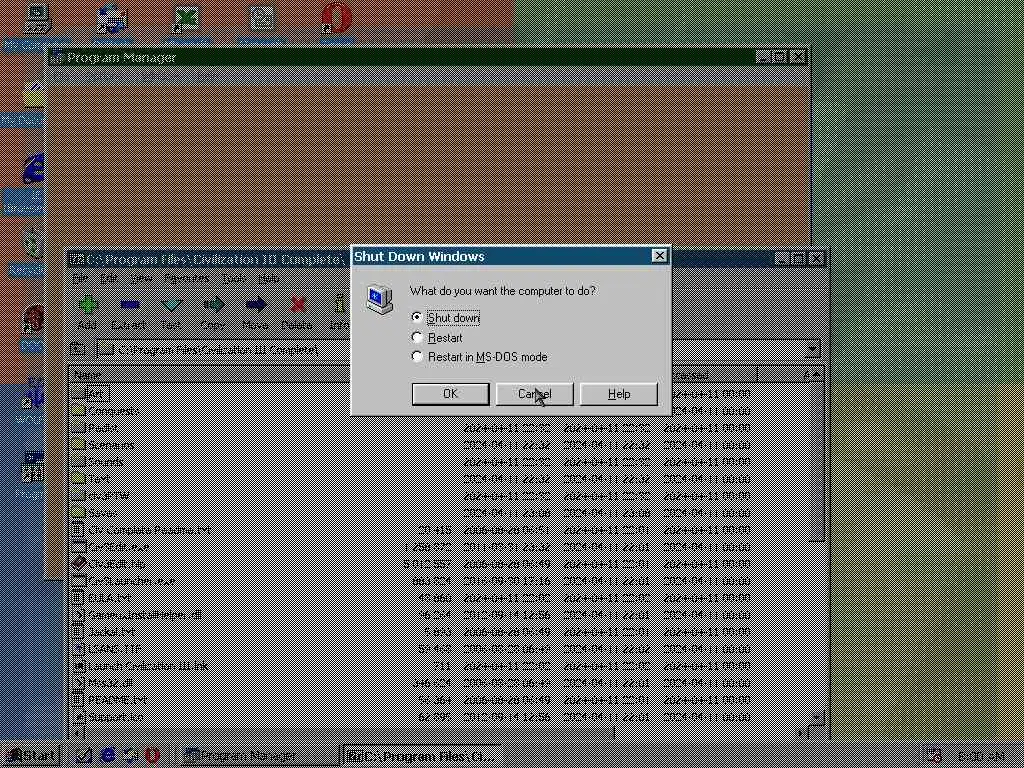
Task: Select the Restart radio option
Action: coord(437,338)
